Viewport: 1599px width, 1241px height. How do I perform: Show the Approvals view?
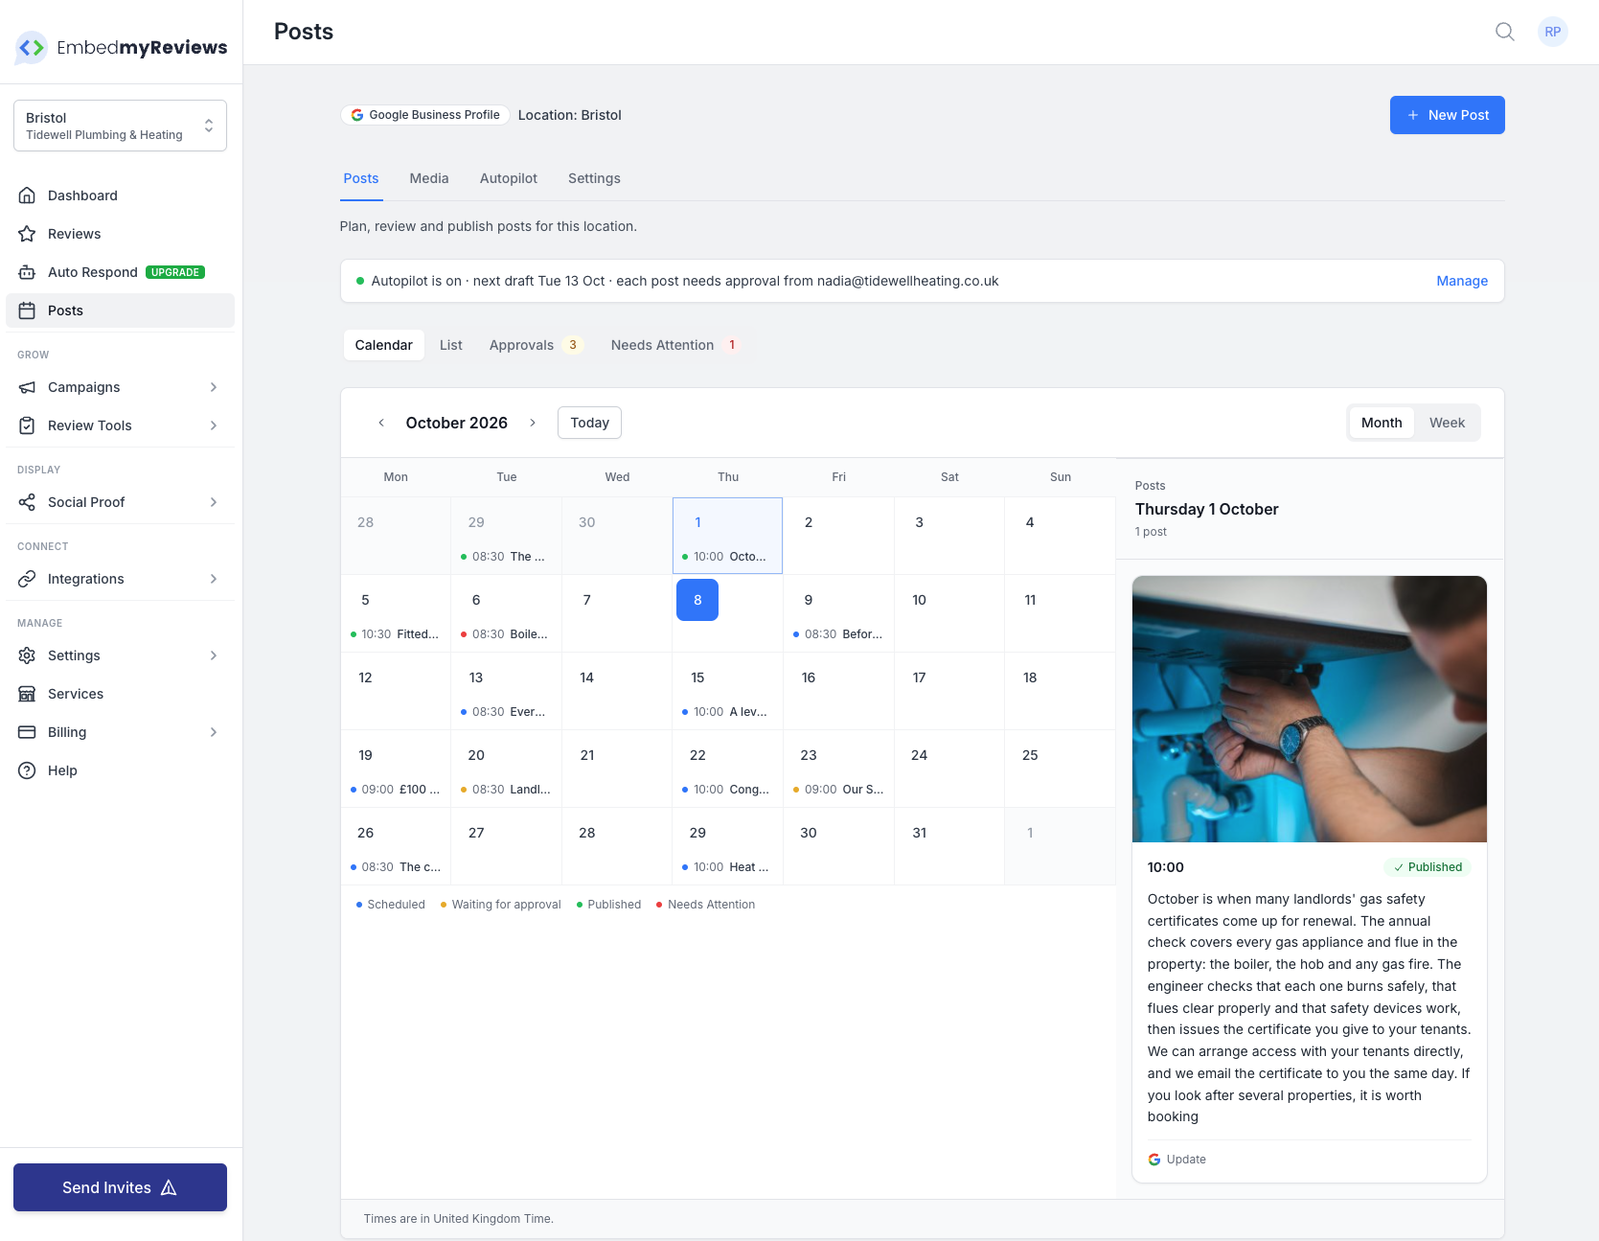(x=534, y=345)
